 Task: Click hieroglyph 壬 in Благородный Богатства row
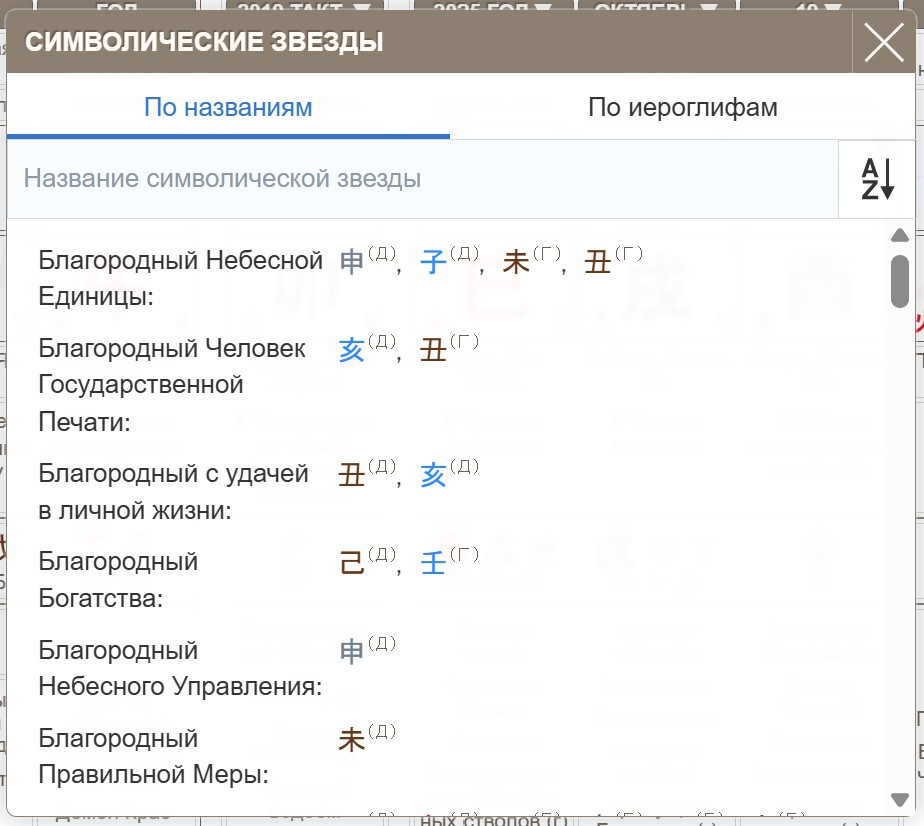[x=432, y=562]
